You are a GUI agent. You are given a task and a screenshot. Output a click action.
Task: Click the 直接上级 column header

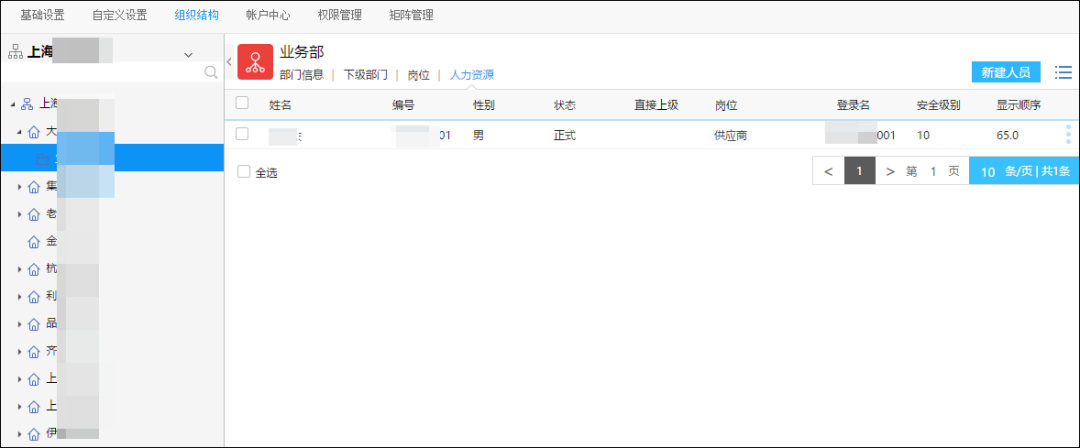point(656,105)
